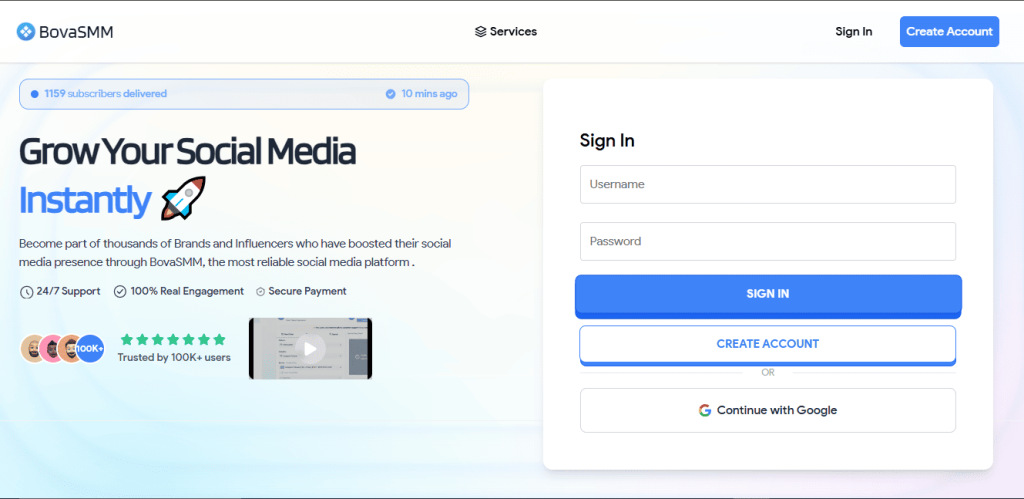Screen dimensions: 1024x499
Task: Click the verified check beside 10 mins ago
Action: pos(391,94)
